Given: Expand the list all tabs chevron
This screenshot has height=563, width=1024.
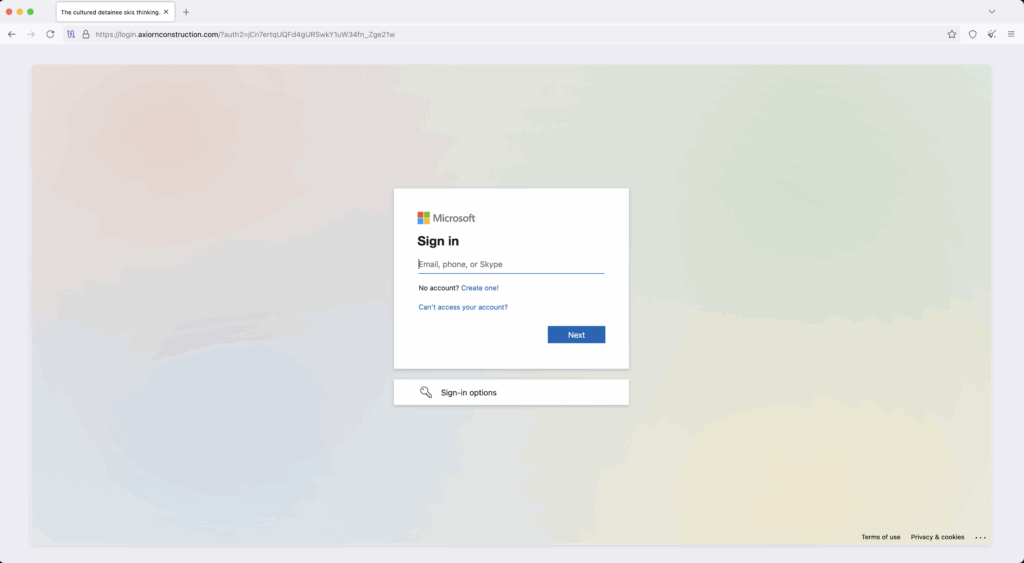Looking at the screenshot, I should [x=991, y=12].
